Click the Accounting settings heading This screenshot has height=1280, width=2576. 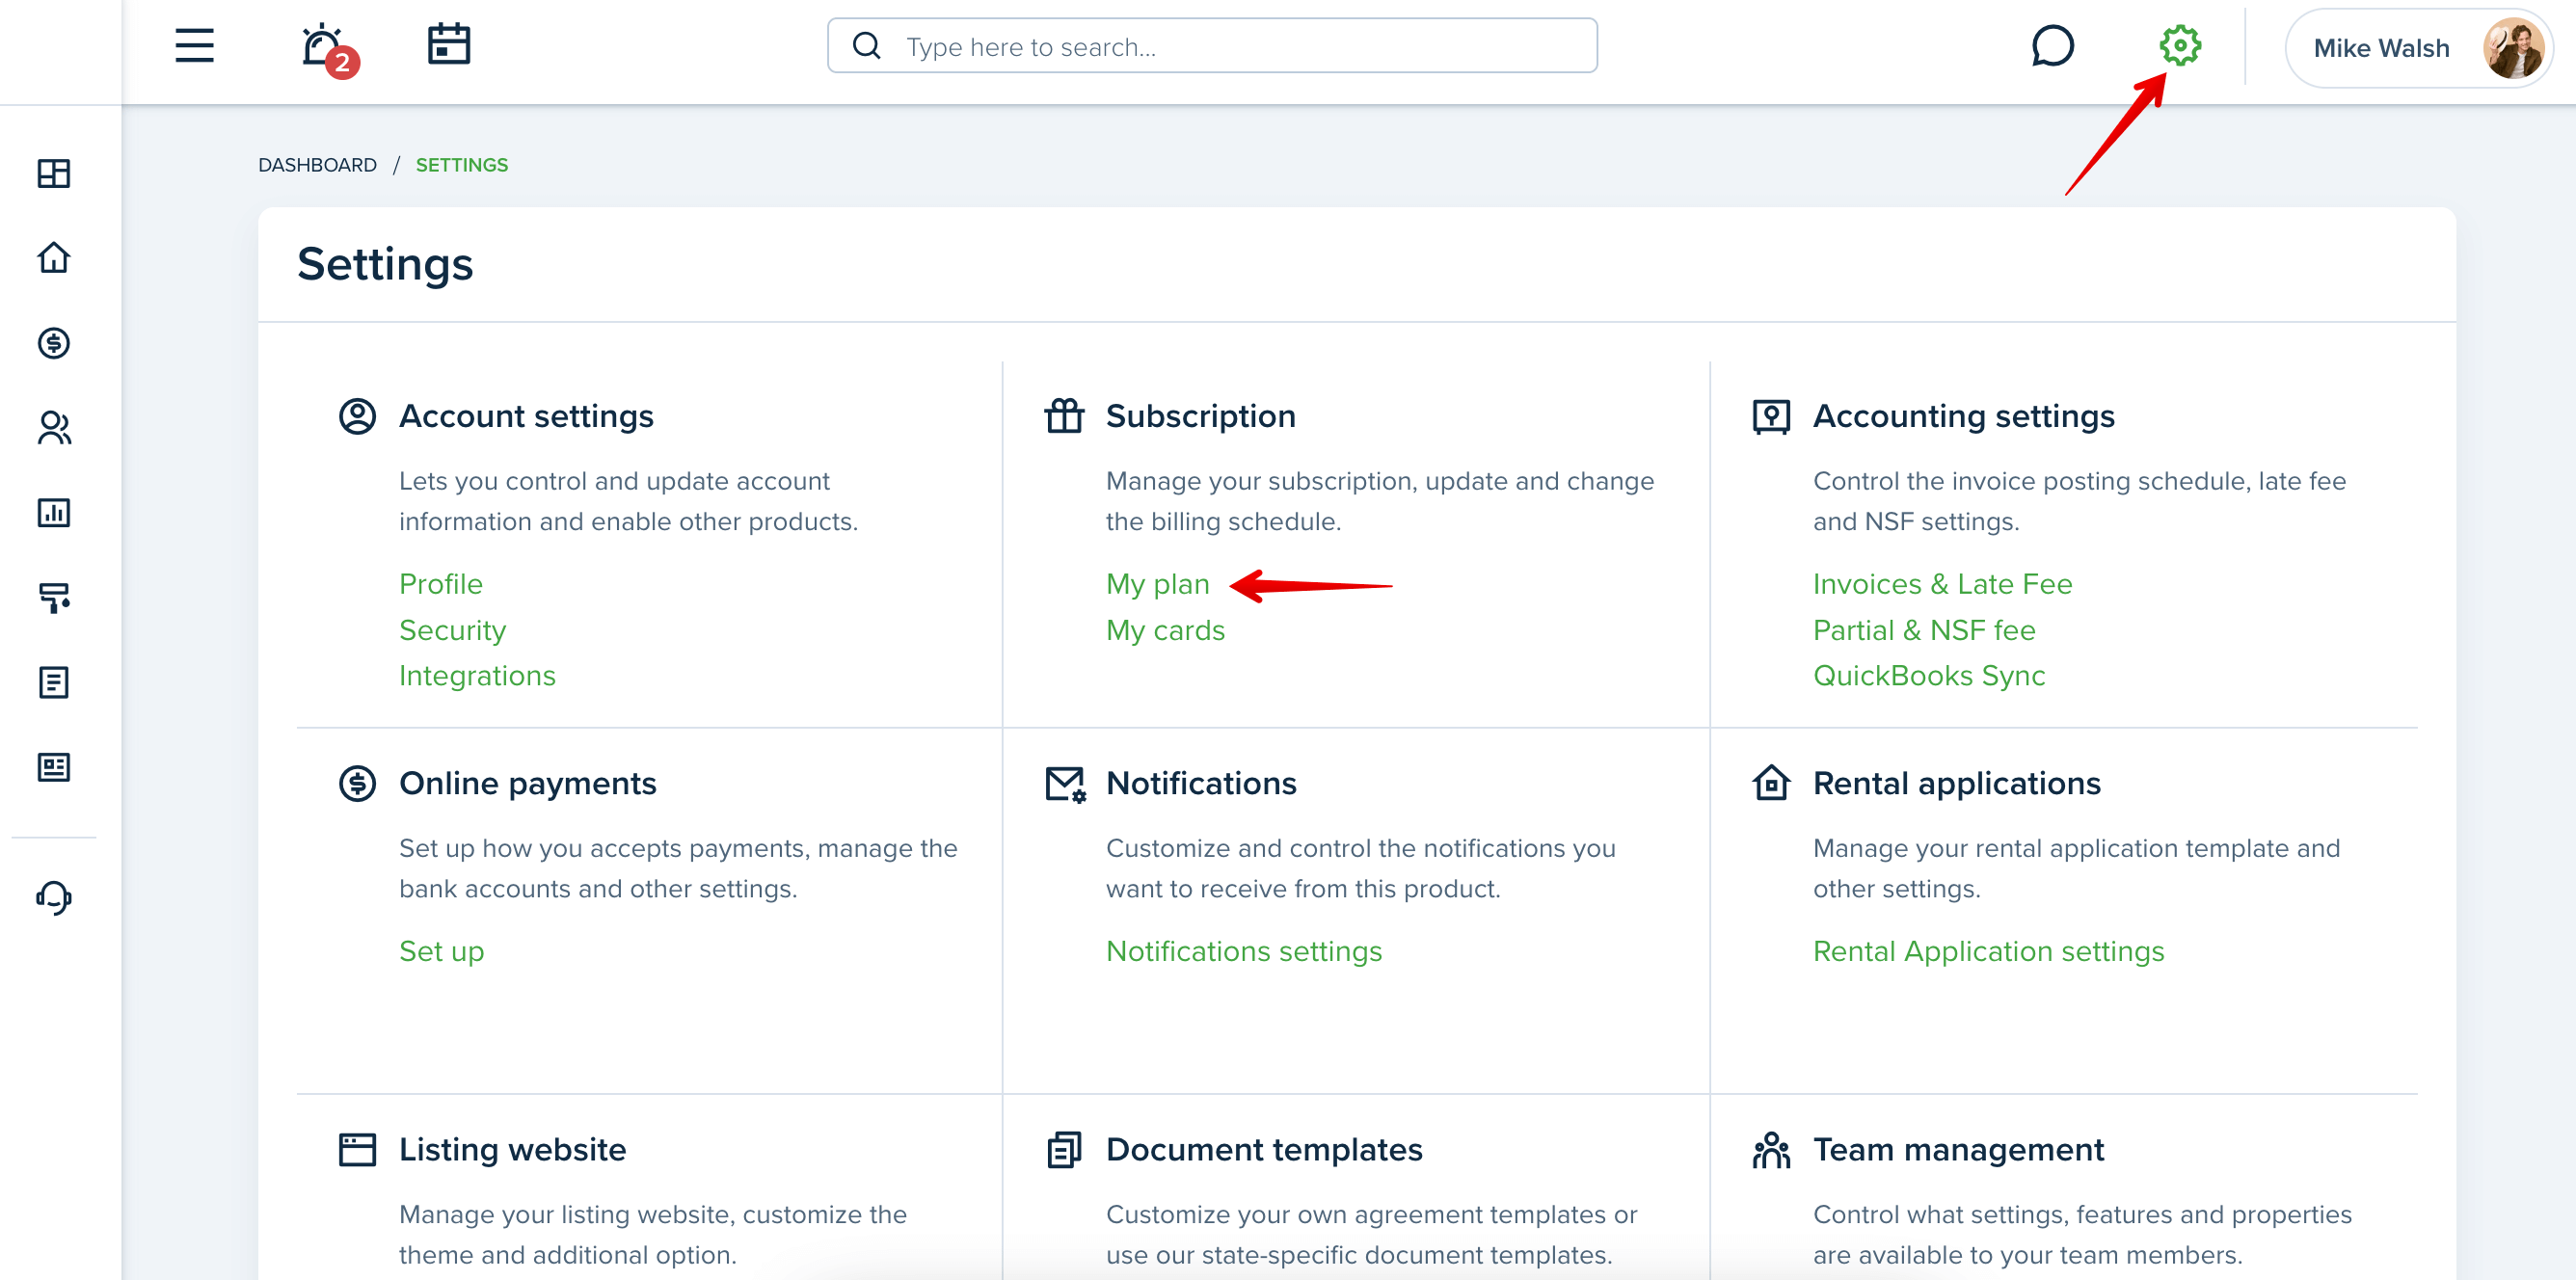coord(1963,416)
